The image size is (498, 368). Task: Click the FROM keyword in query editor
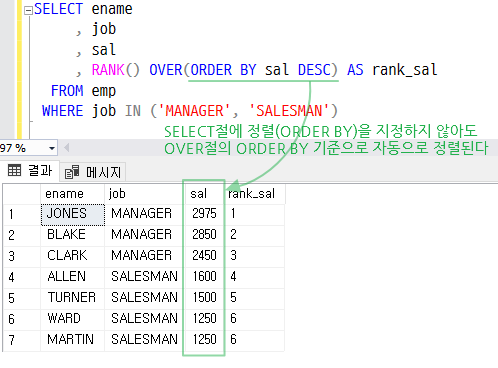pos(67,91)
